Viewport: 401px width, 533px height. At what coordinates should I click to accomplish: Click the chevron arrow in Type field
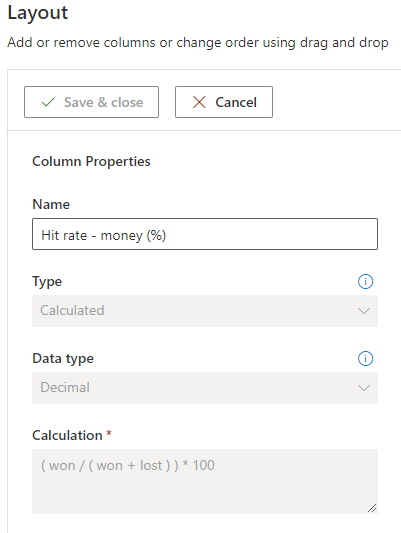pyautogui.click(x=364, y=311)
